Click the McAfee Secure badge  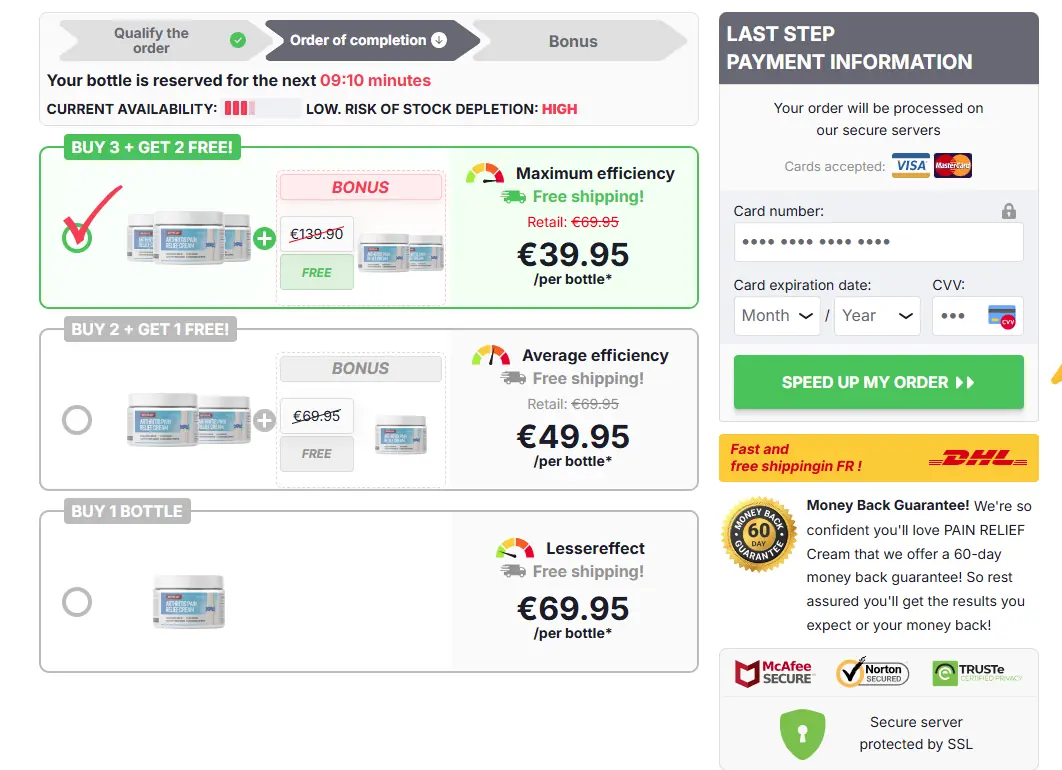pos(775,672)
